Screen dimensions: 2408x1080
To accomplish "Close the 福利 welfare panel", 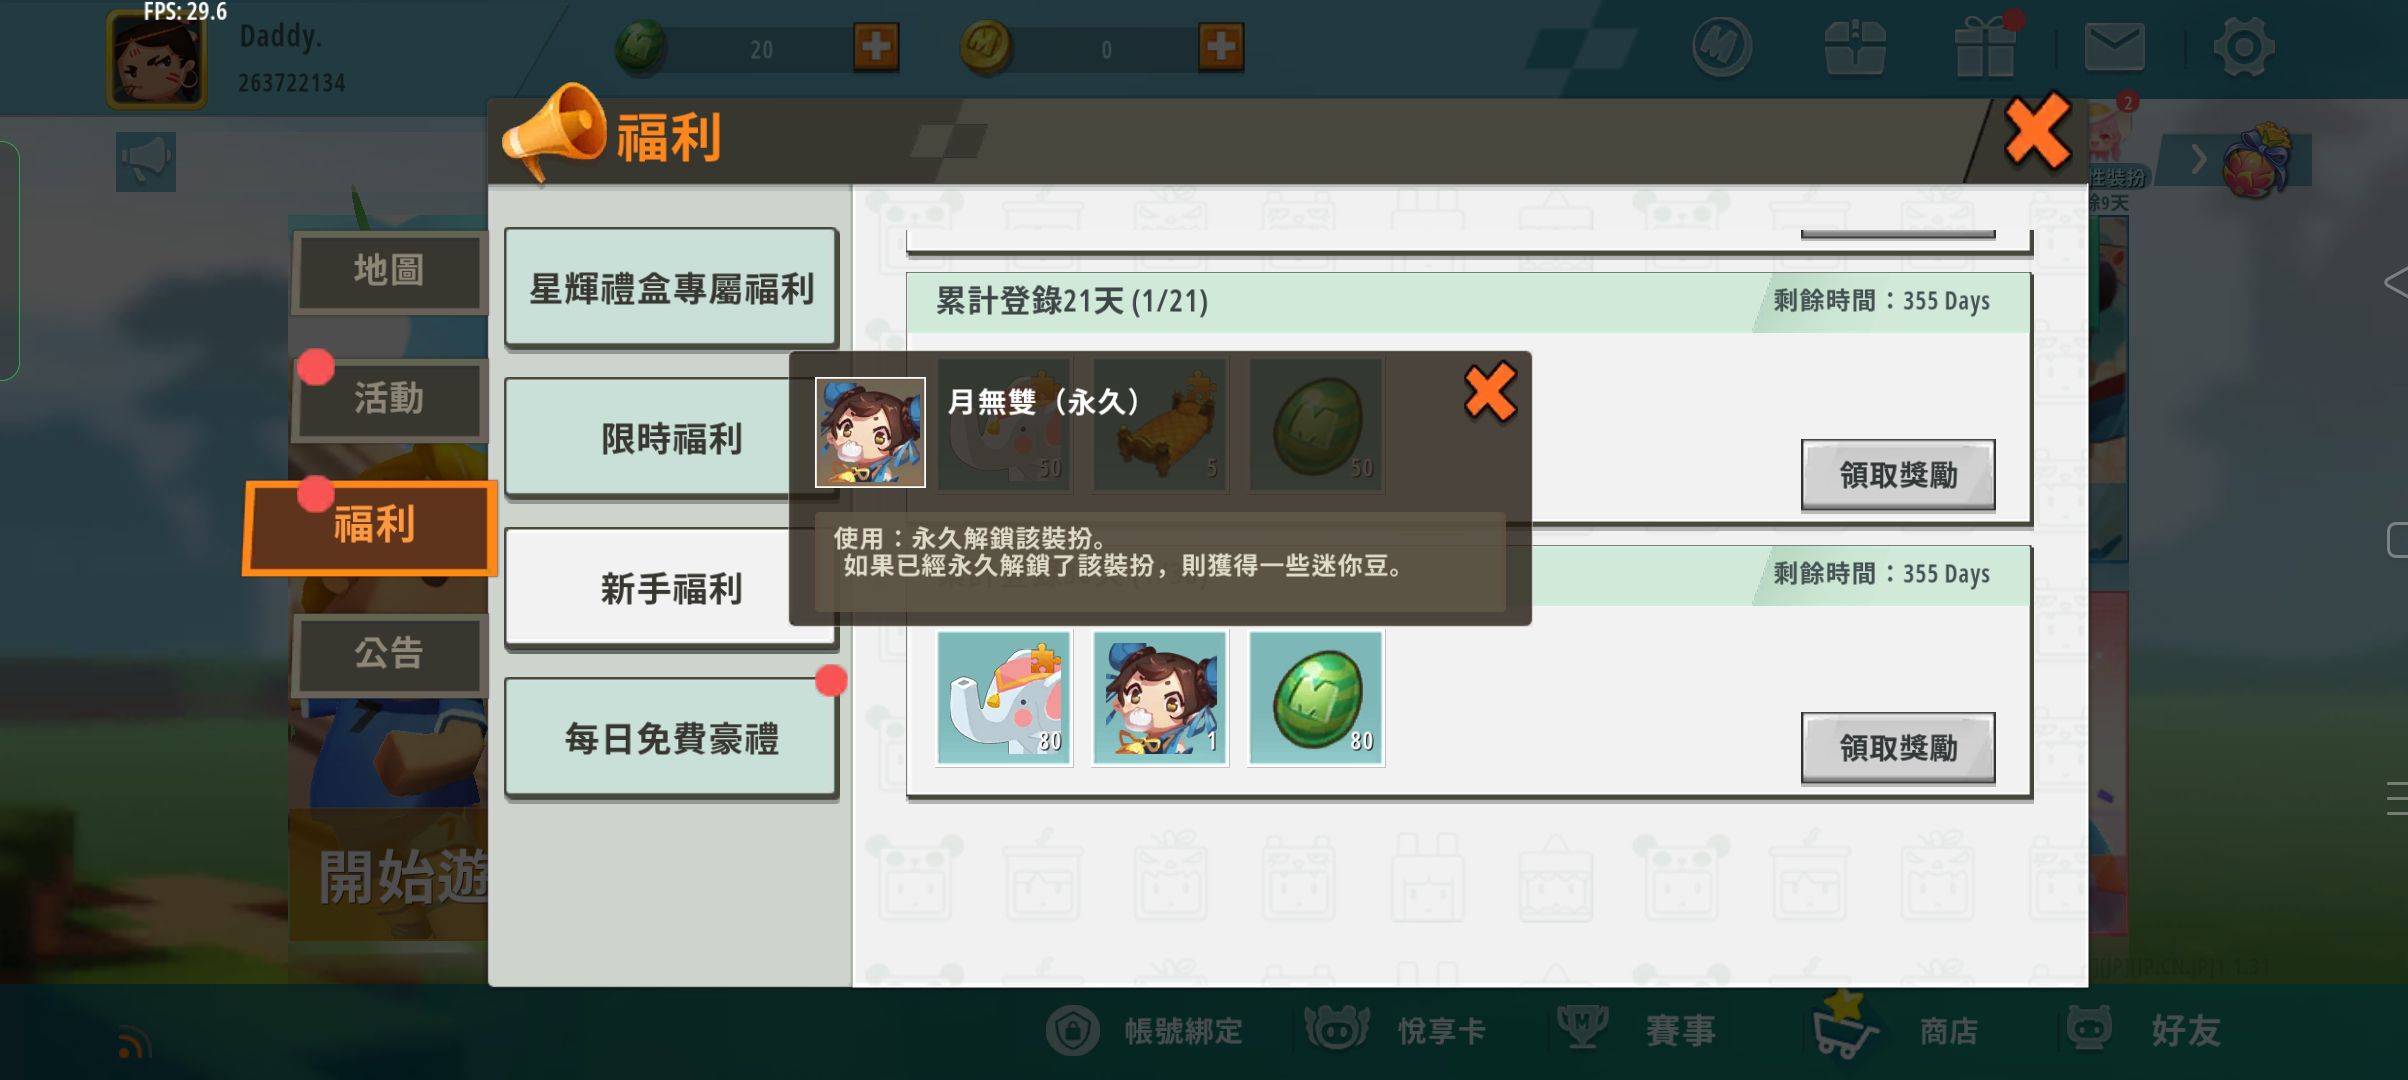I will click(2037, 131).
